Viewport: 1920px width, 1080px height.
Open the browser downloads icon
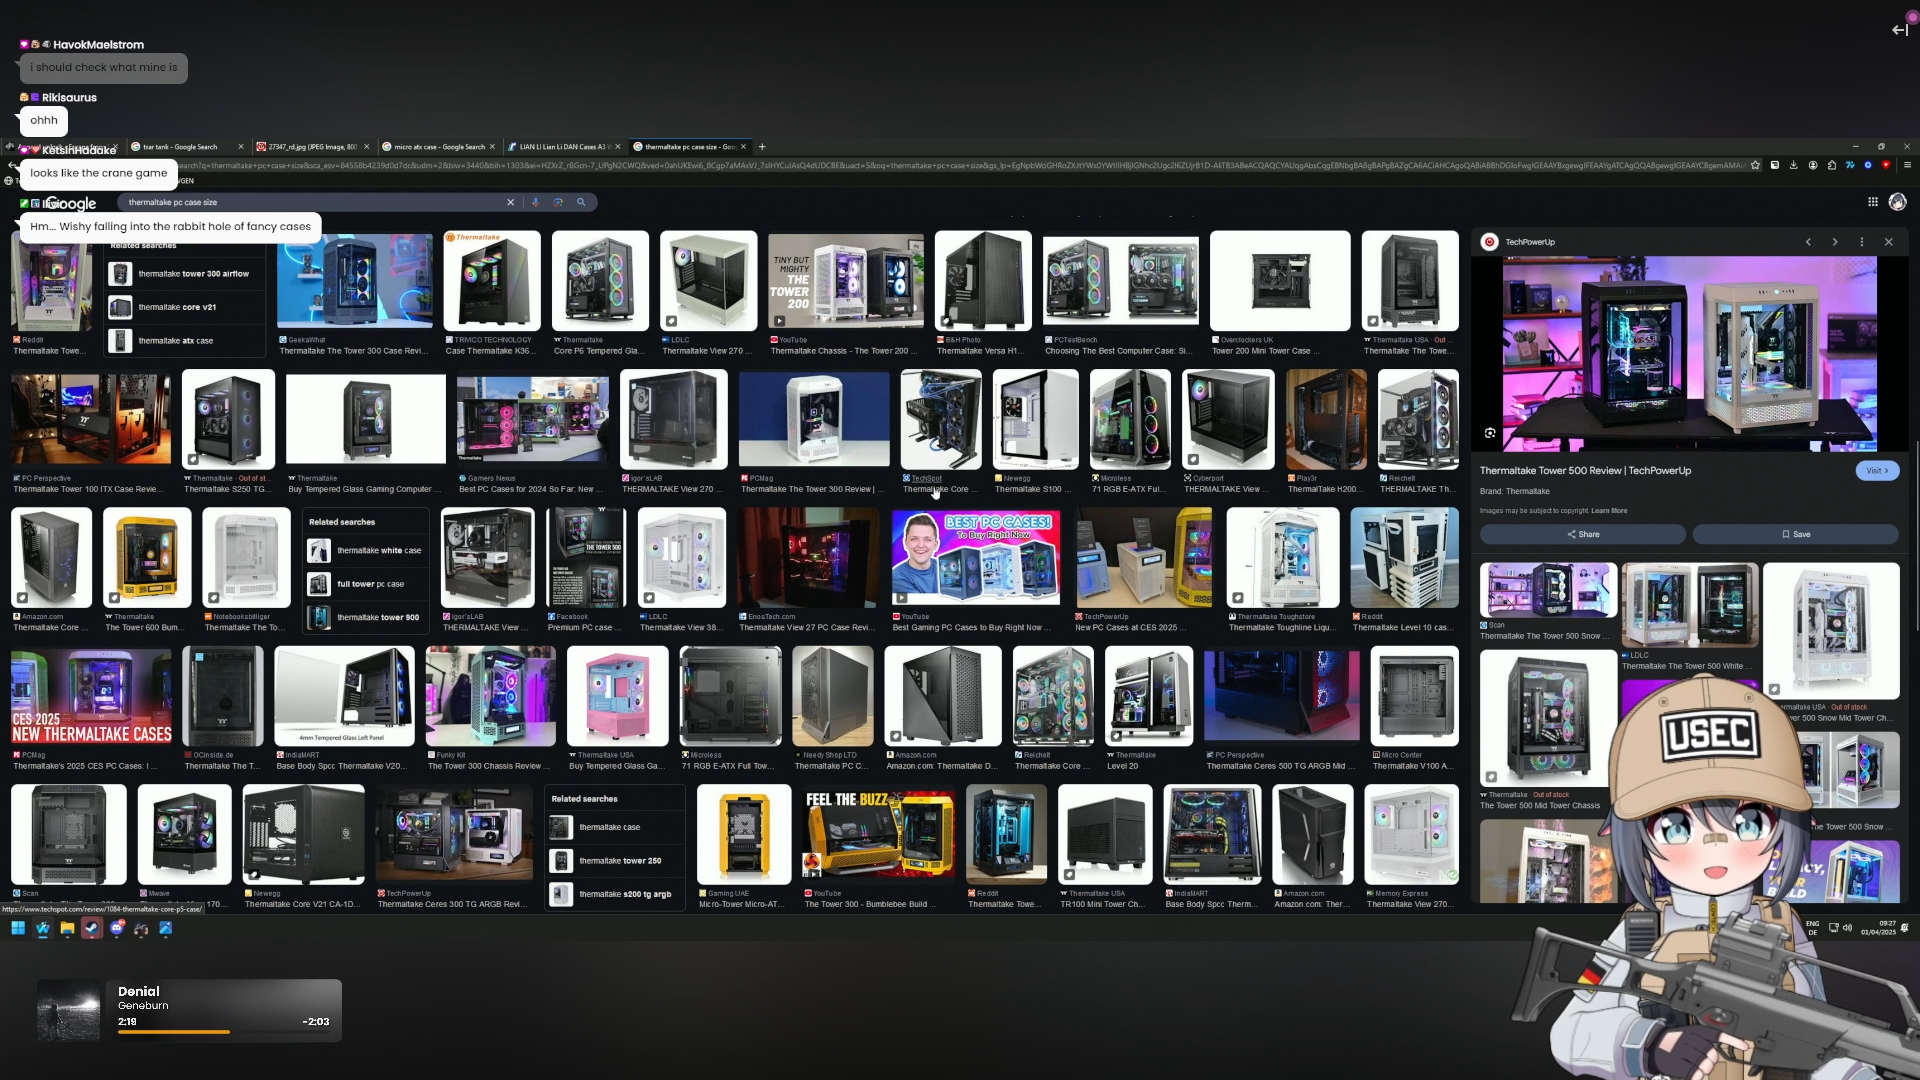pyautogui.click(x=1793, y=165)
